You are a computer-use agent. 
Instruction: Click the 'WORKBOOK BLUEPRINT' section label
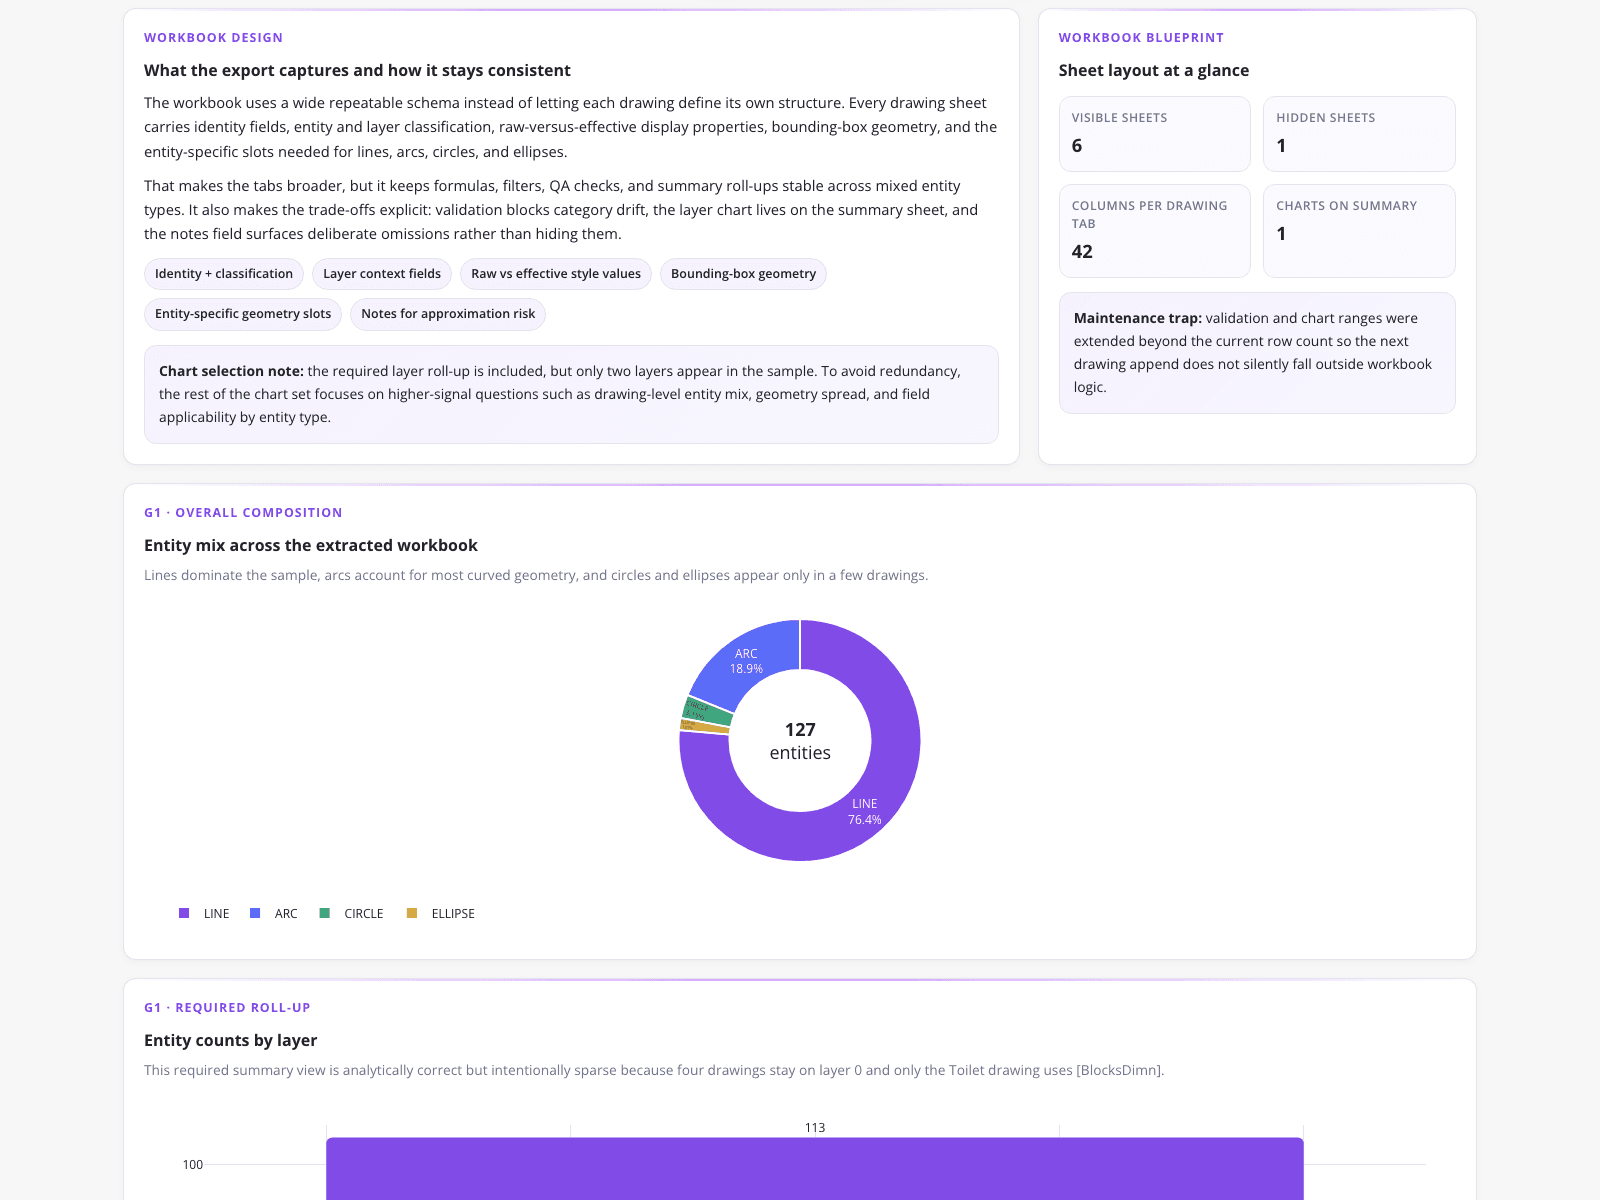click(x=1141, y=38)
